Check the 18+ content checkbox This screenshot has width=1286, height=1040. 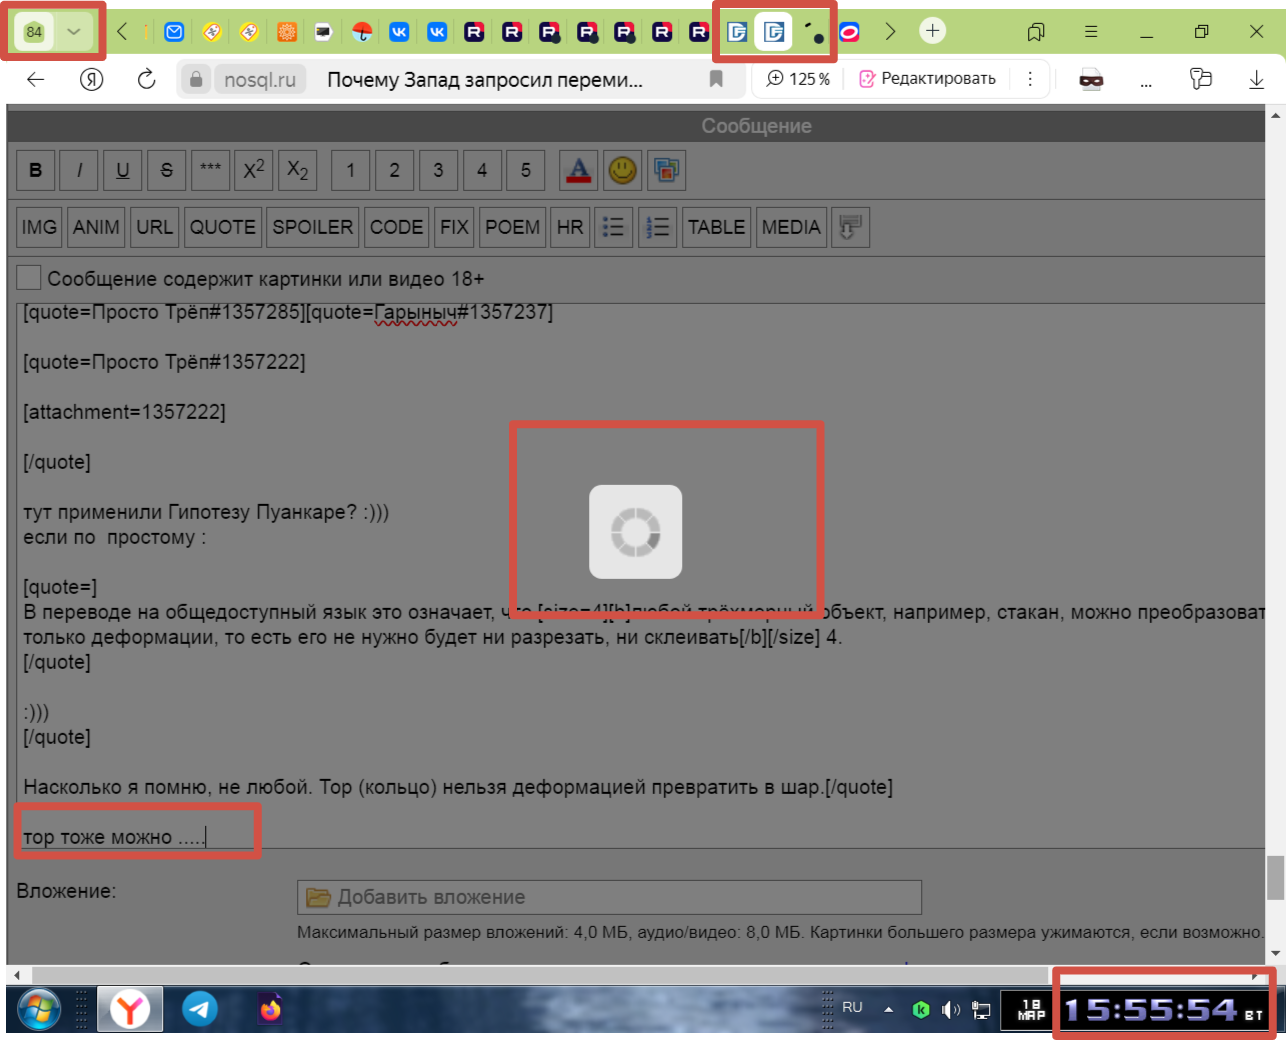29,278
